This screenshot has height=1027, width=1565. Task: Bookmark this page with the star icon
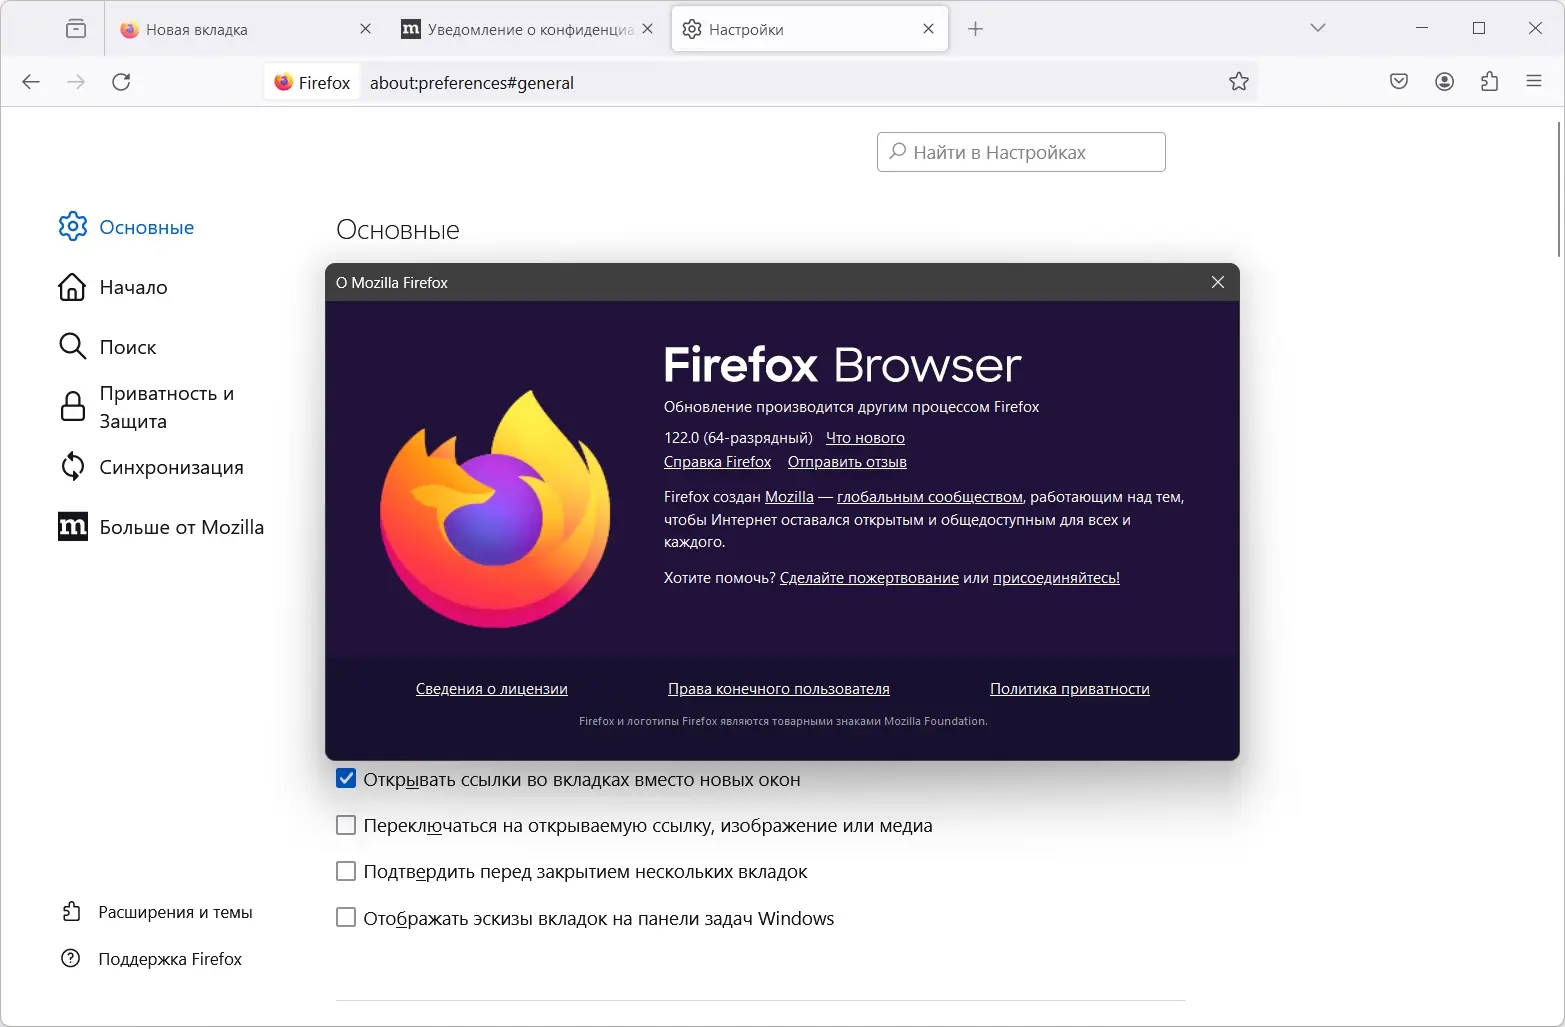click(1239, 82)
